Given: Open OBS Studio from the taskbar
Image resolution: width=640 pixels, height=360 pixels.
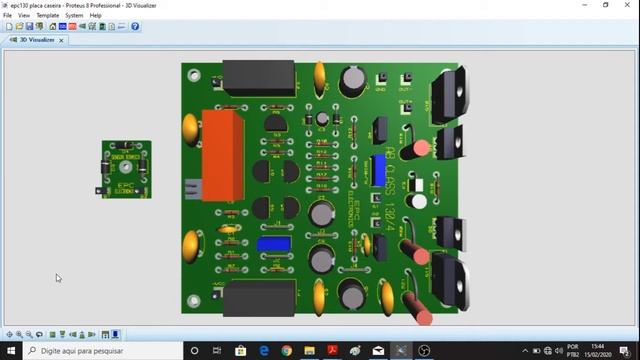Looking at the screenshot, I should [x=424, y=351].
